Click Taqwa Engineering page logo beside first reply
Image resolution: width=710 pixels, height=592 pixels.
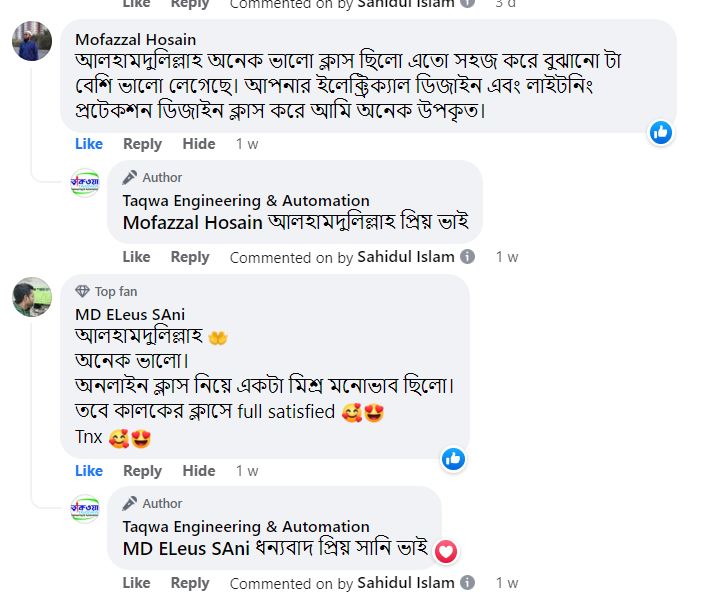(x=85, y=182)
